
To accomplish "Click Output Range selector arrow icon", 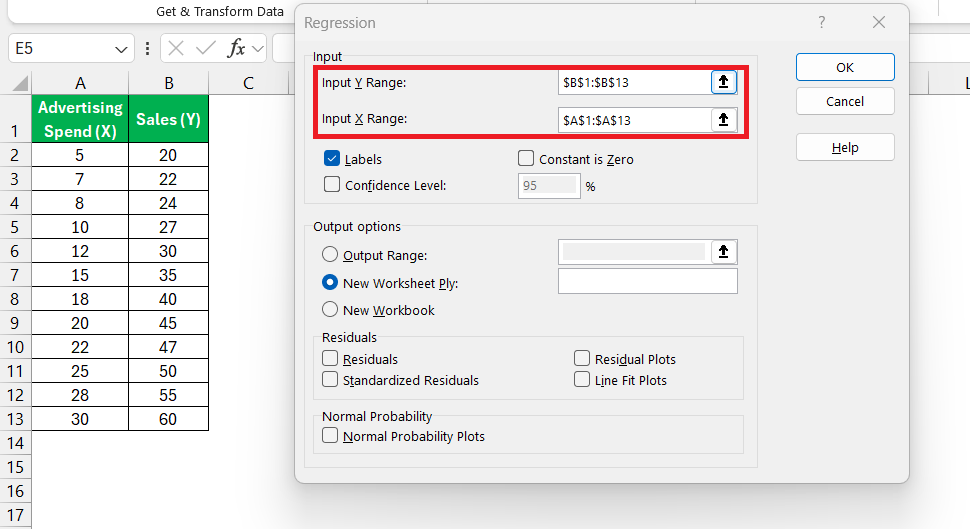I will (x=724, y=252).
